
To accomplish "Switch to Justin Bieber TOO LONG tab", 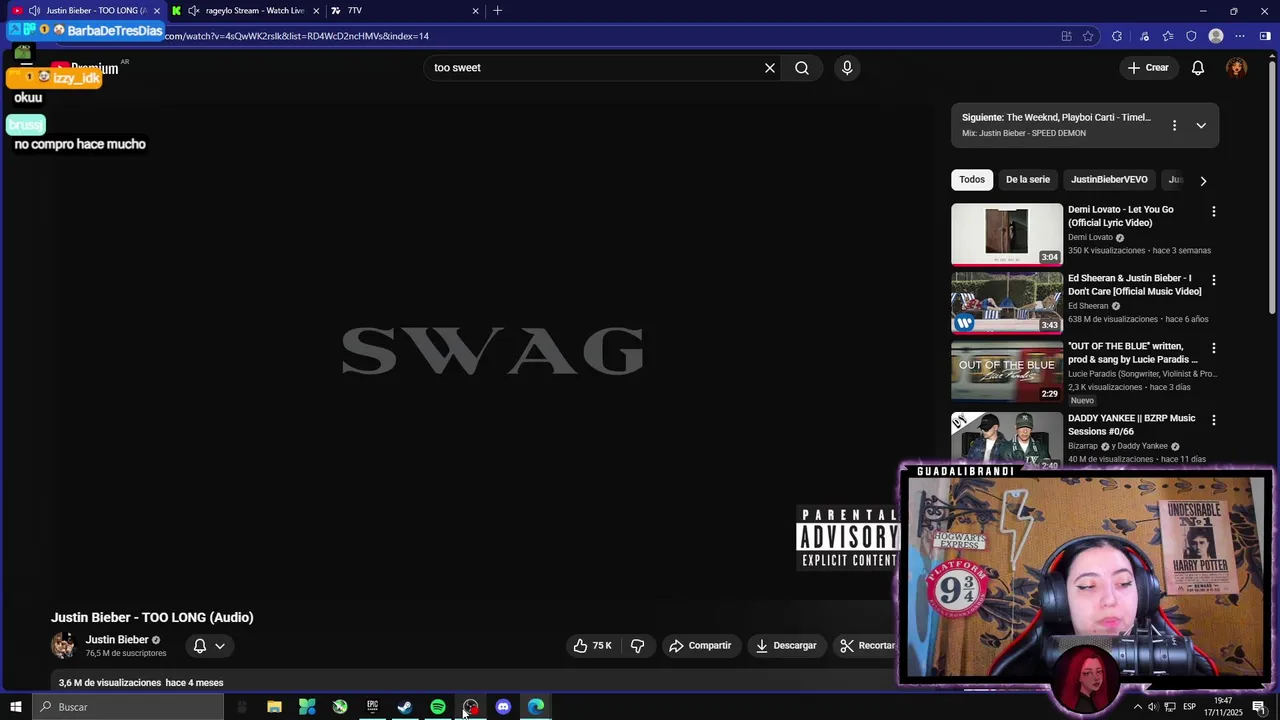I will [86, 11].
